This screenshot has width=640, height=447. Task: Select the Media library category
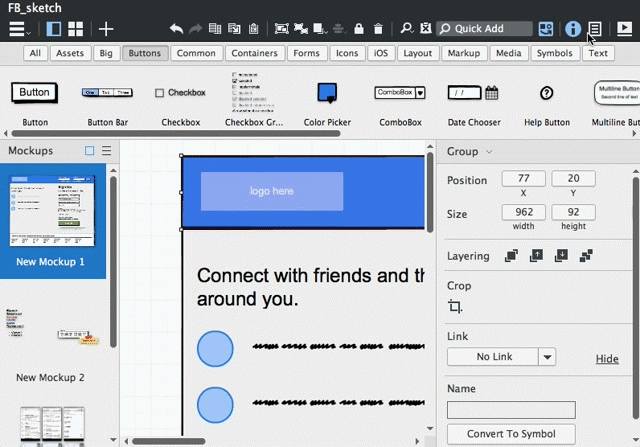click(x=509, y=53)
